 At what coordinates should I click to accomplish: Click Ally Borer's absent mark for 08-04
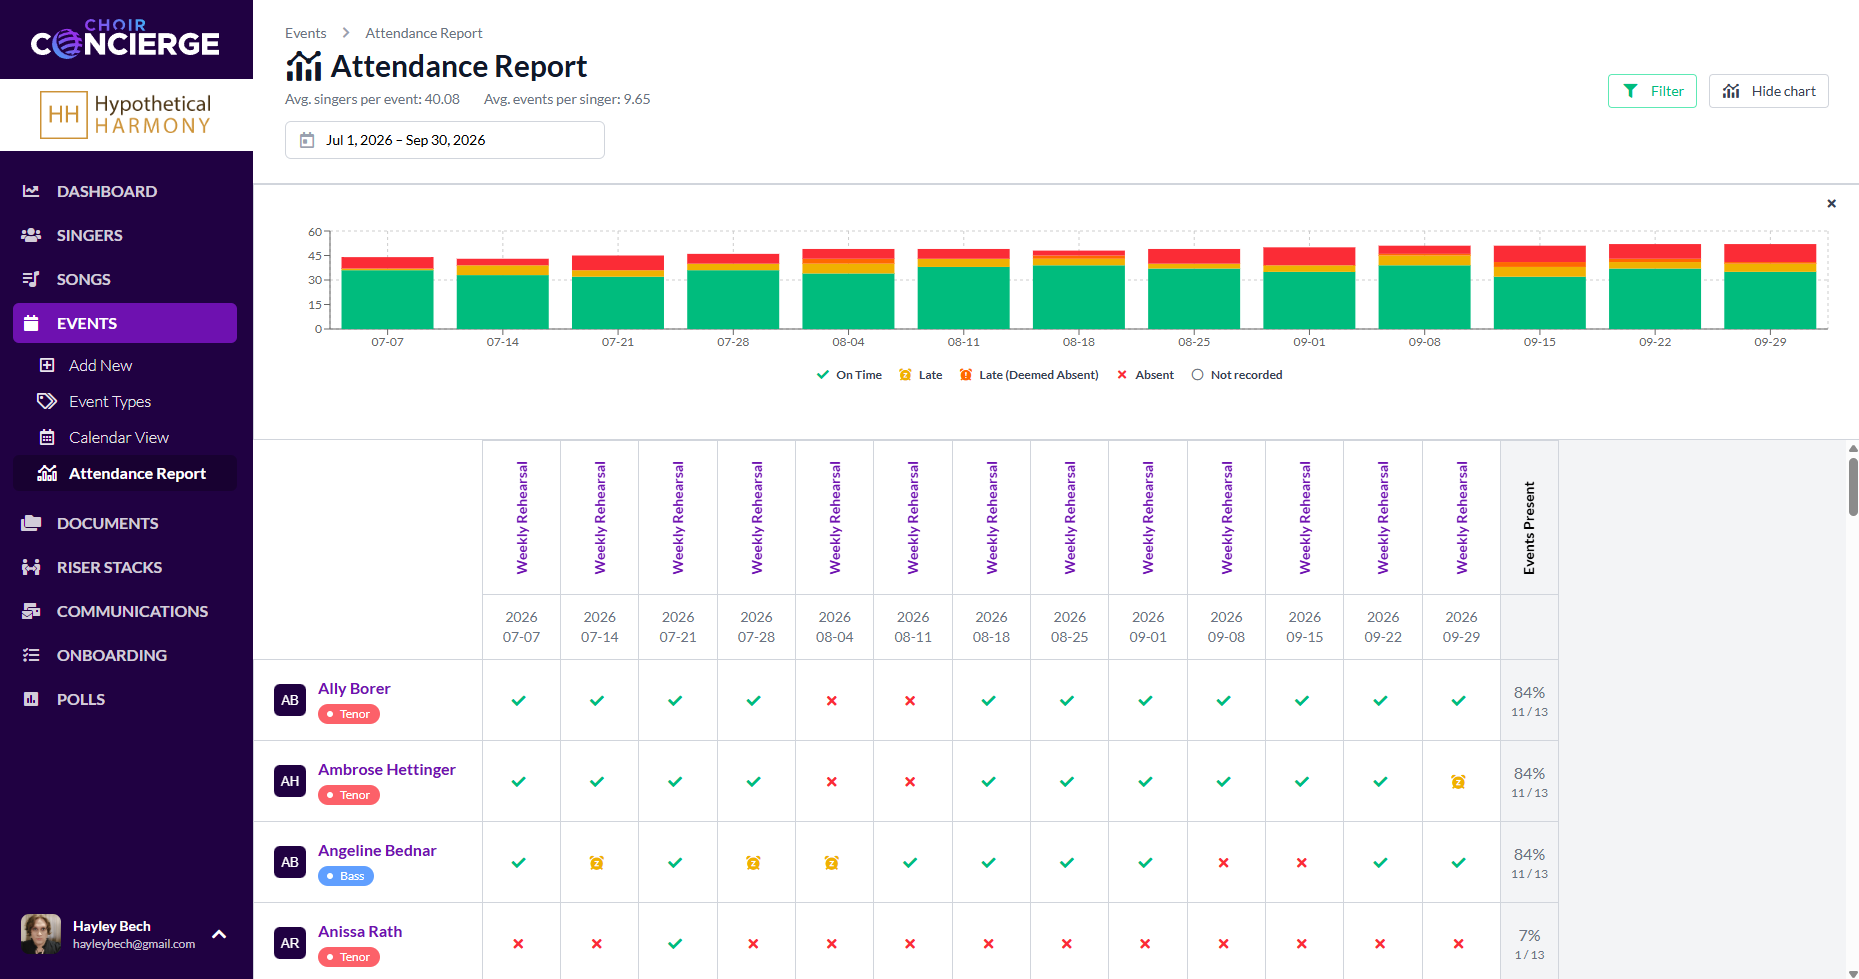coord(832,701)
